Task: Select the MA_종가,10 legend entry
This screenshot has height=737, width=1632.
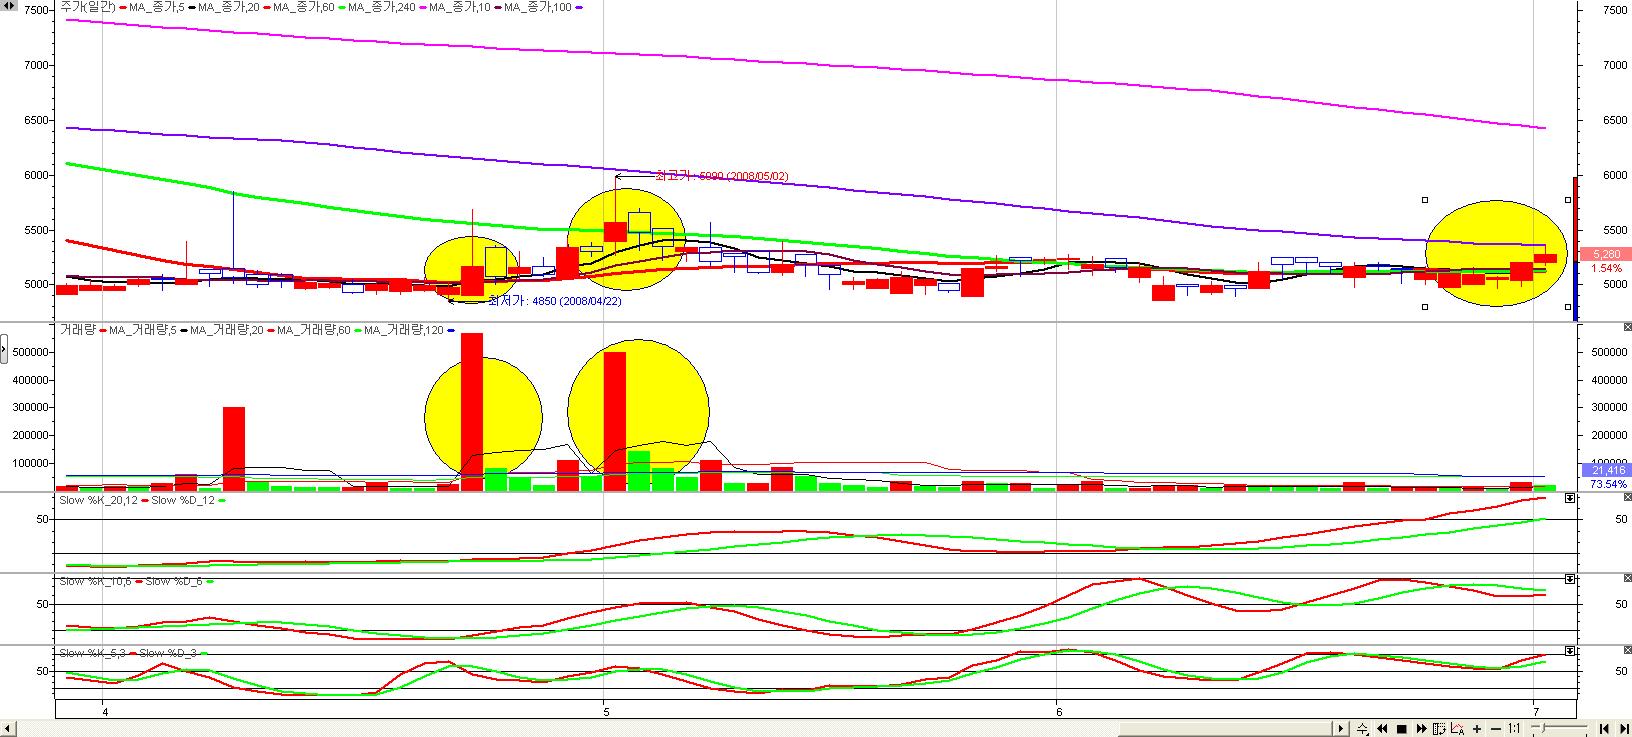Action: (x=462, y=7)
